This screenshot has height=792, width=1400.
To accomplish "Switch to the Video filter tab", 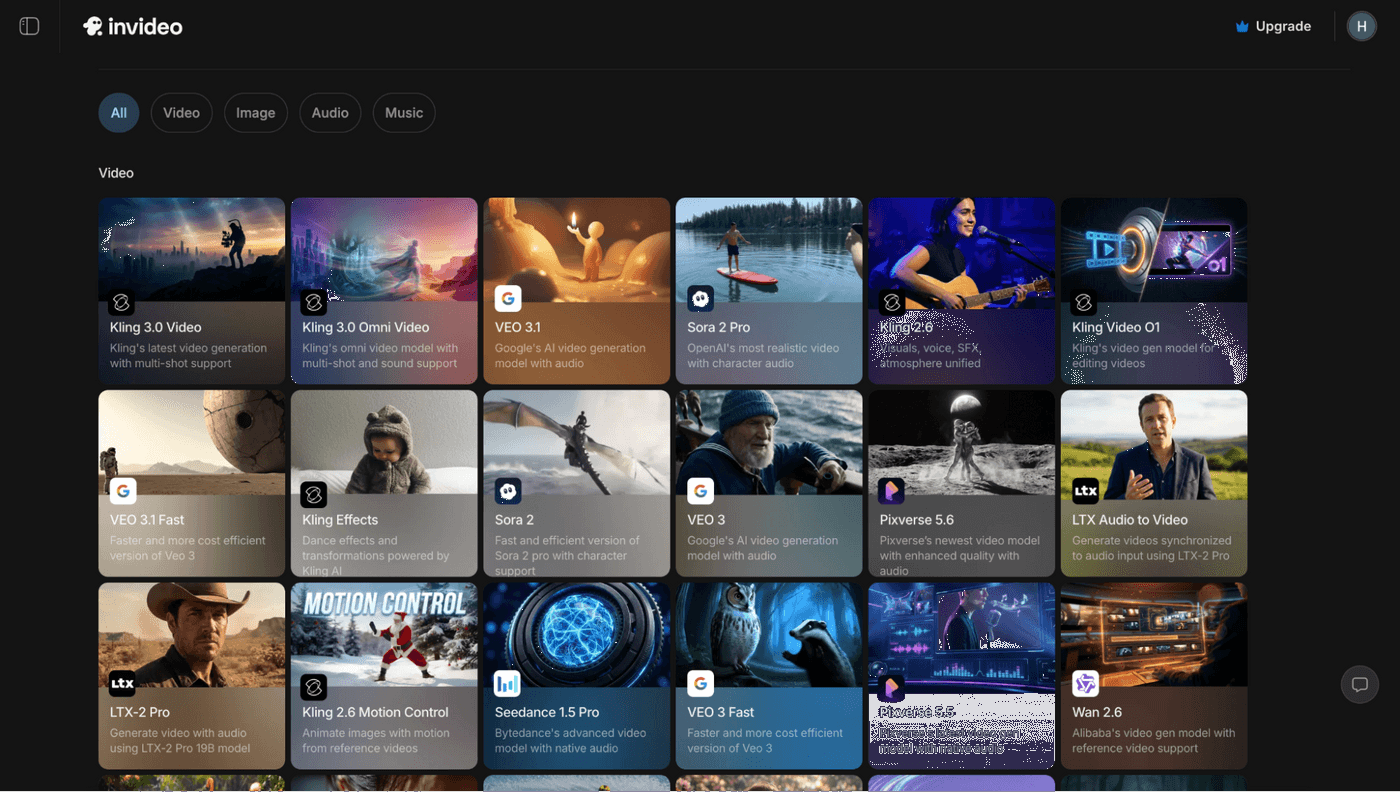I will [181, 113].
